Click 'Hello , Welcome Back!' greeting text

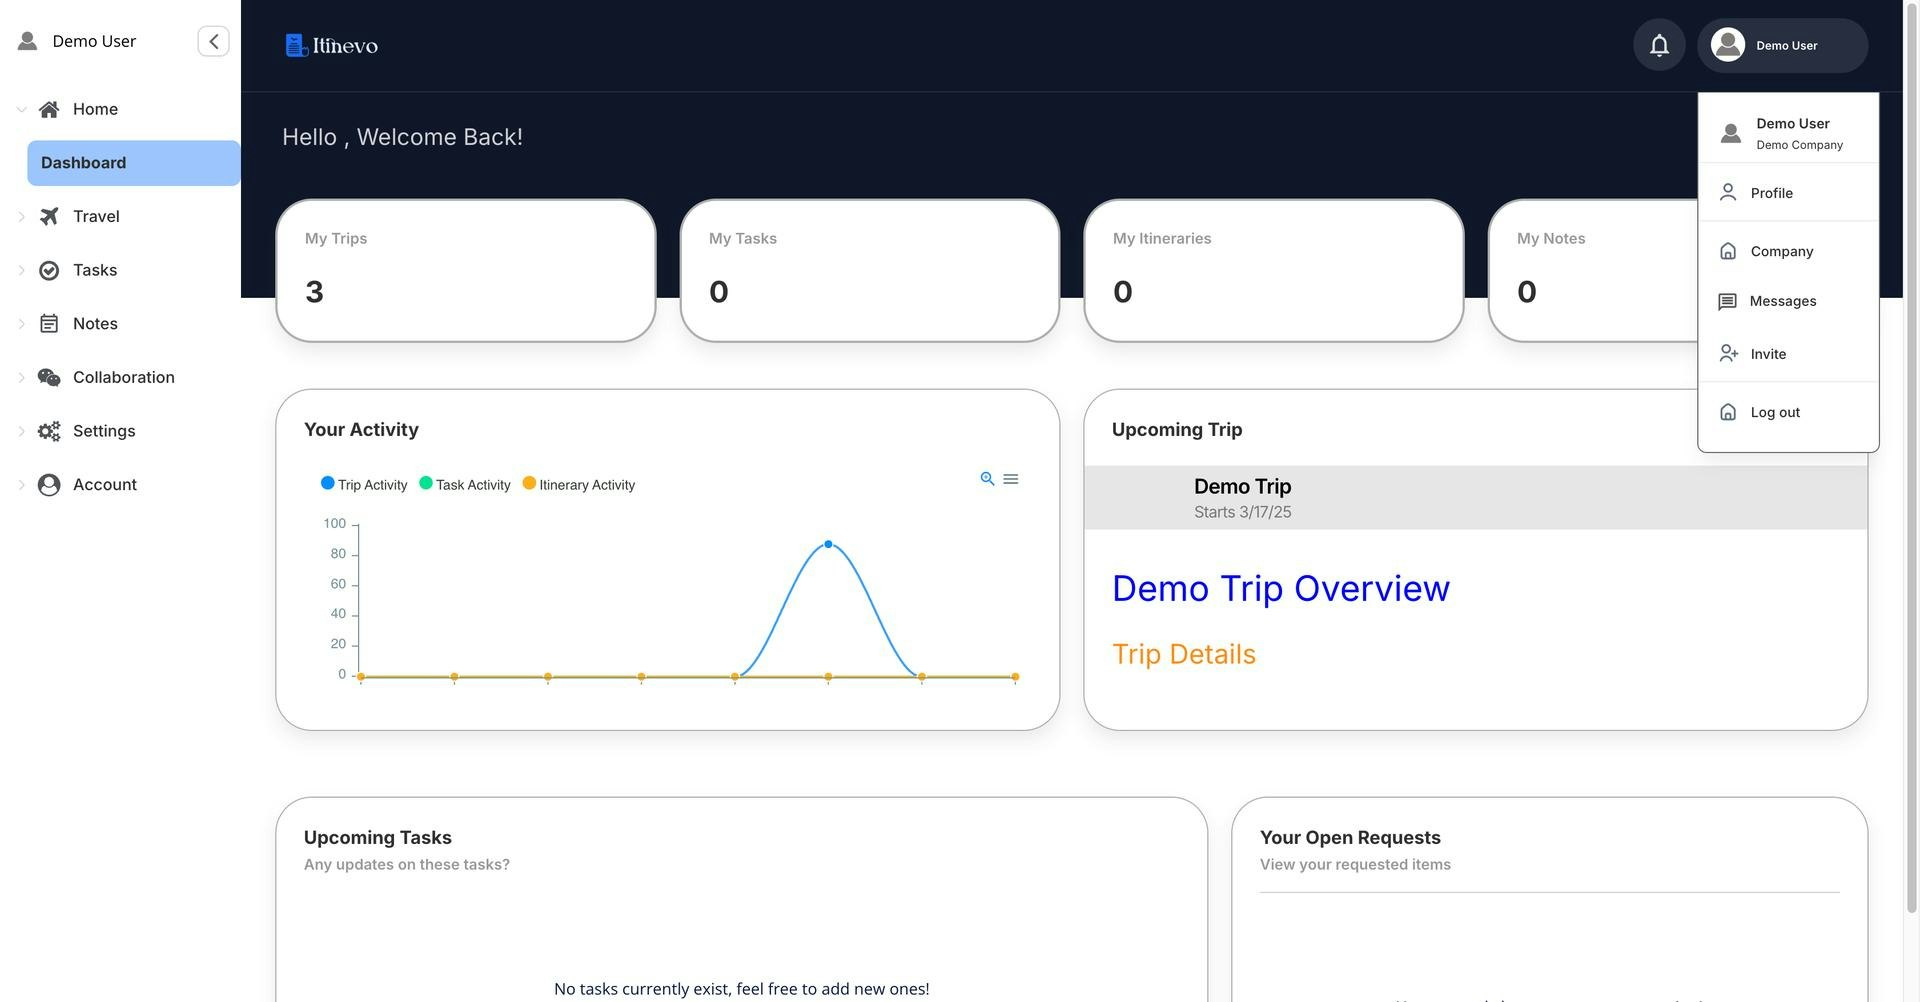pyautogui.click(x=402, y=137)
